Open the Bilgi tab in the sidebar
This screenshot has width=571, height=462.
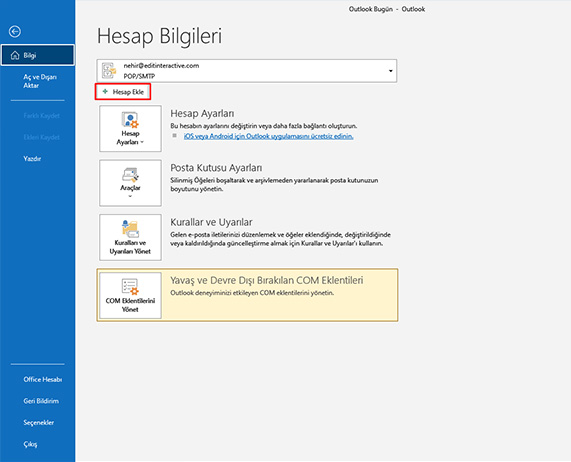(38, 55)
